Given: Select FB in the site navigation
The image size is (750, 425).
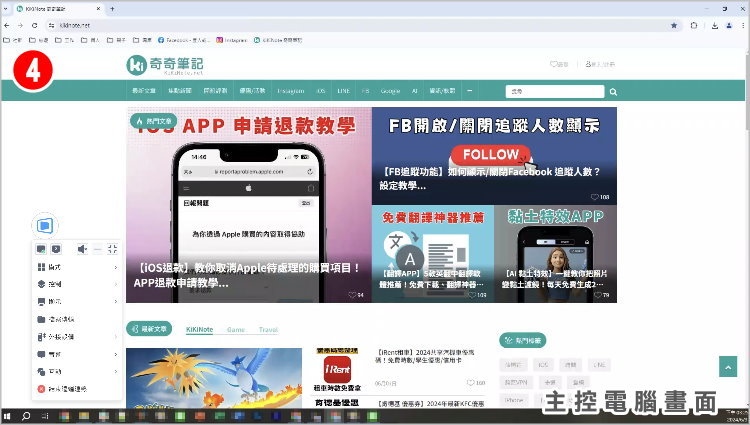Looking at the screenshot, I should click(365, 91).
